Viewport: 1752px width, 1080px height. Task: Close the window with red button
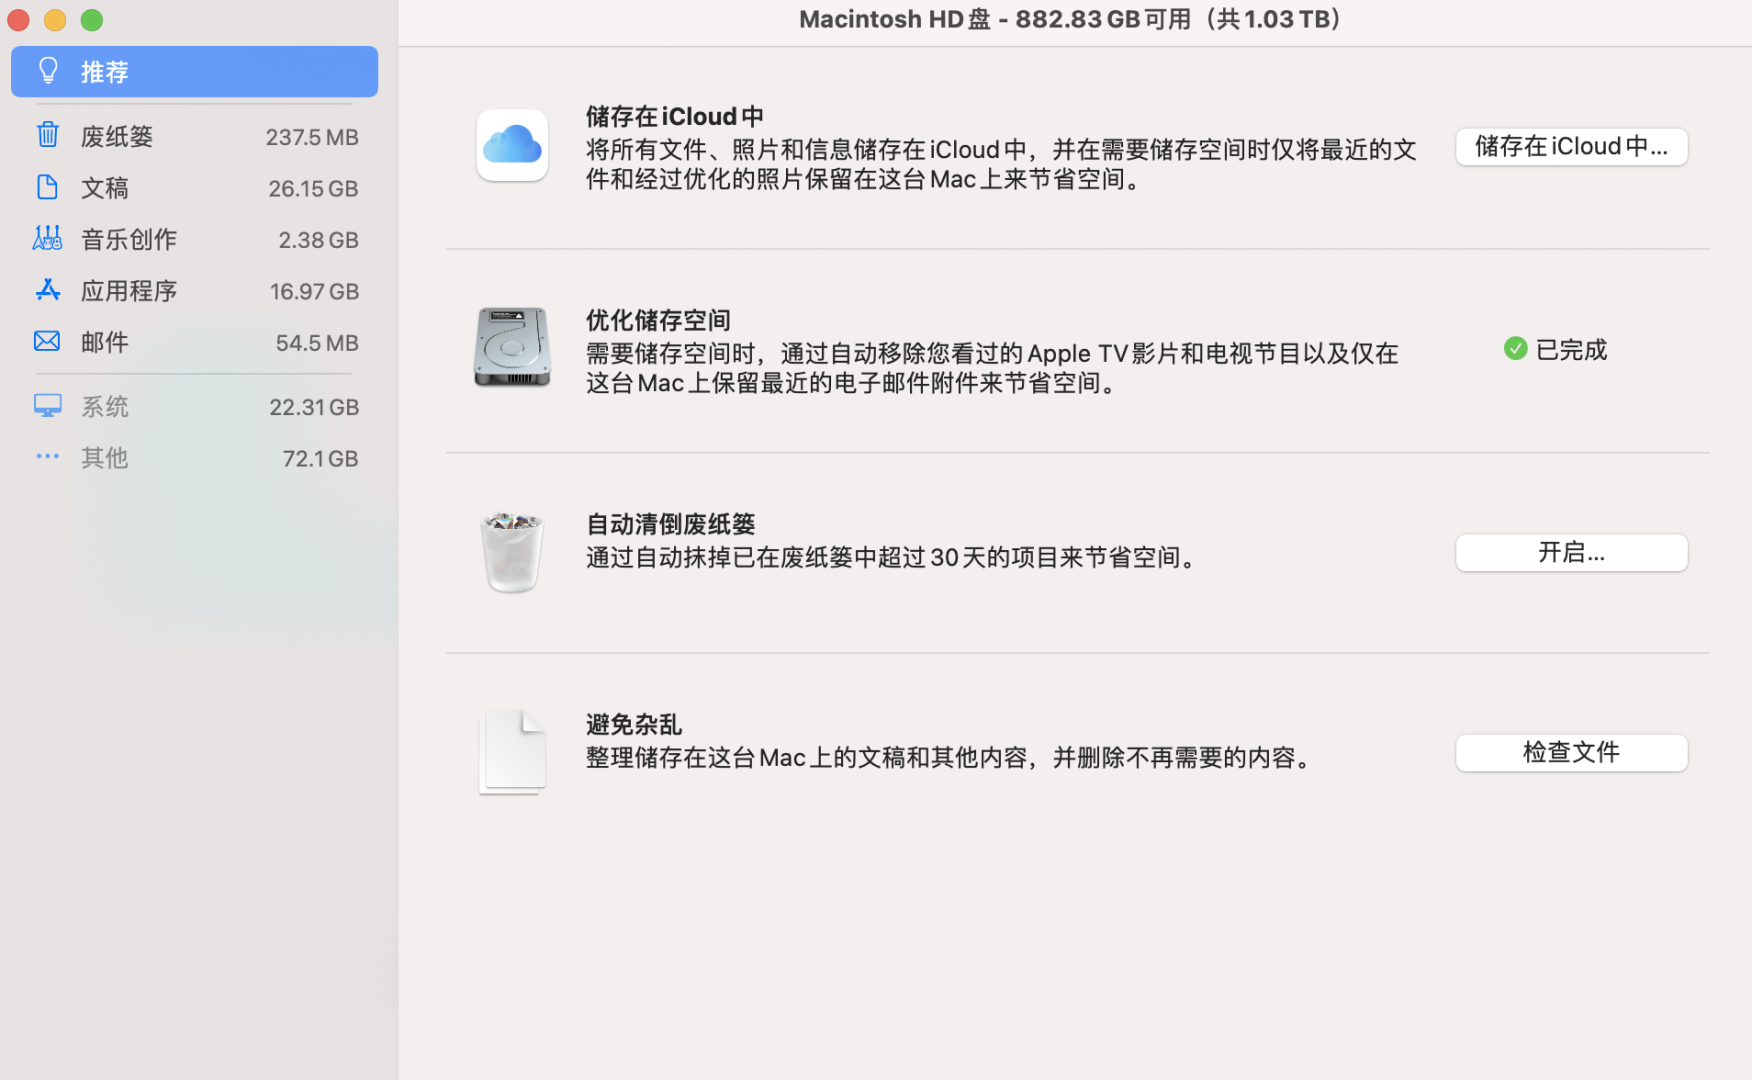coord(18,20)
